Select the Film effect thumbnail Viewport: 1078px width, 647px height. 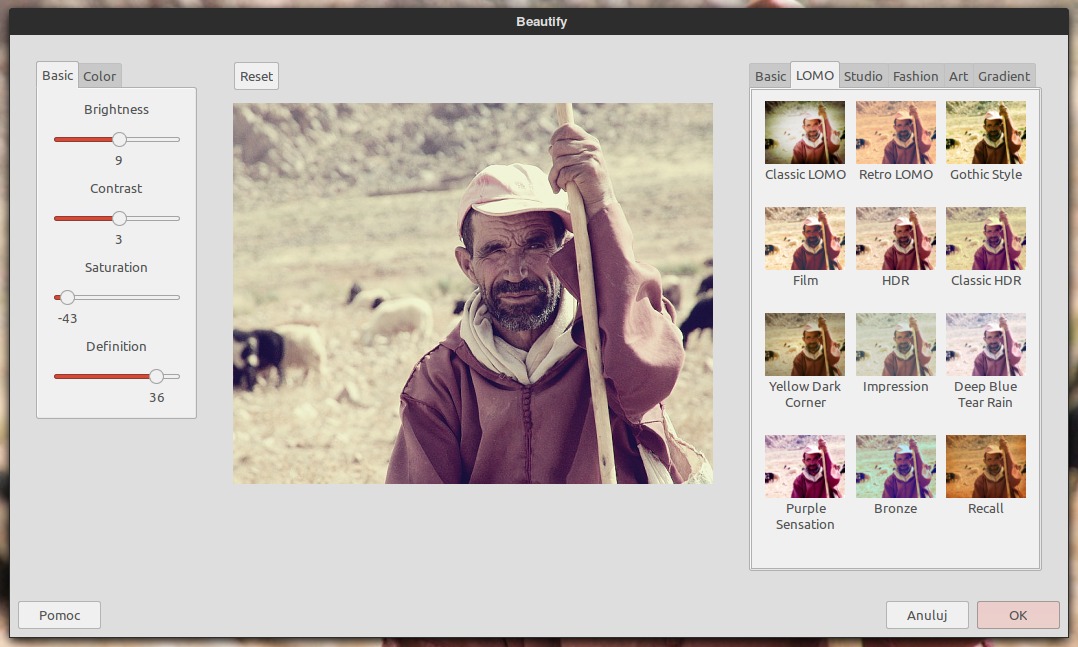[804, 238]
